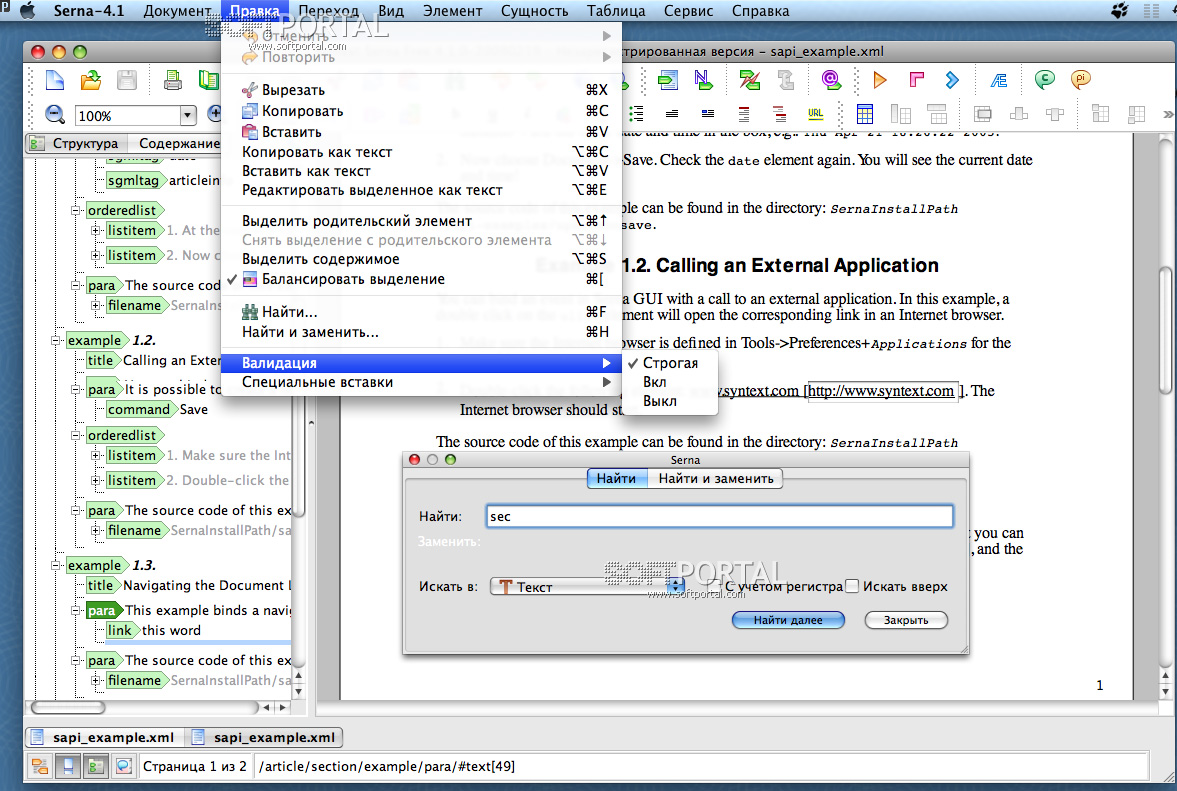
Task: Toggle the 'С учетом регистра' checkbox
Action: pos(716,585)
